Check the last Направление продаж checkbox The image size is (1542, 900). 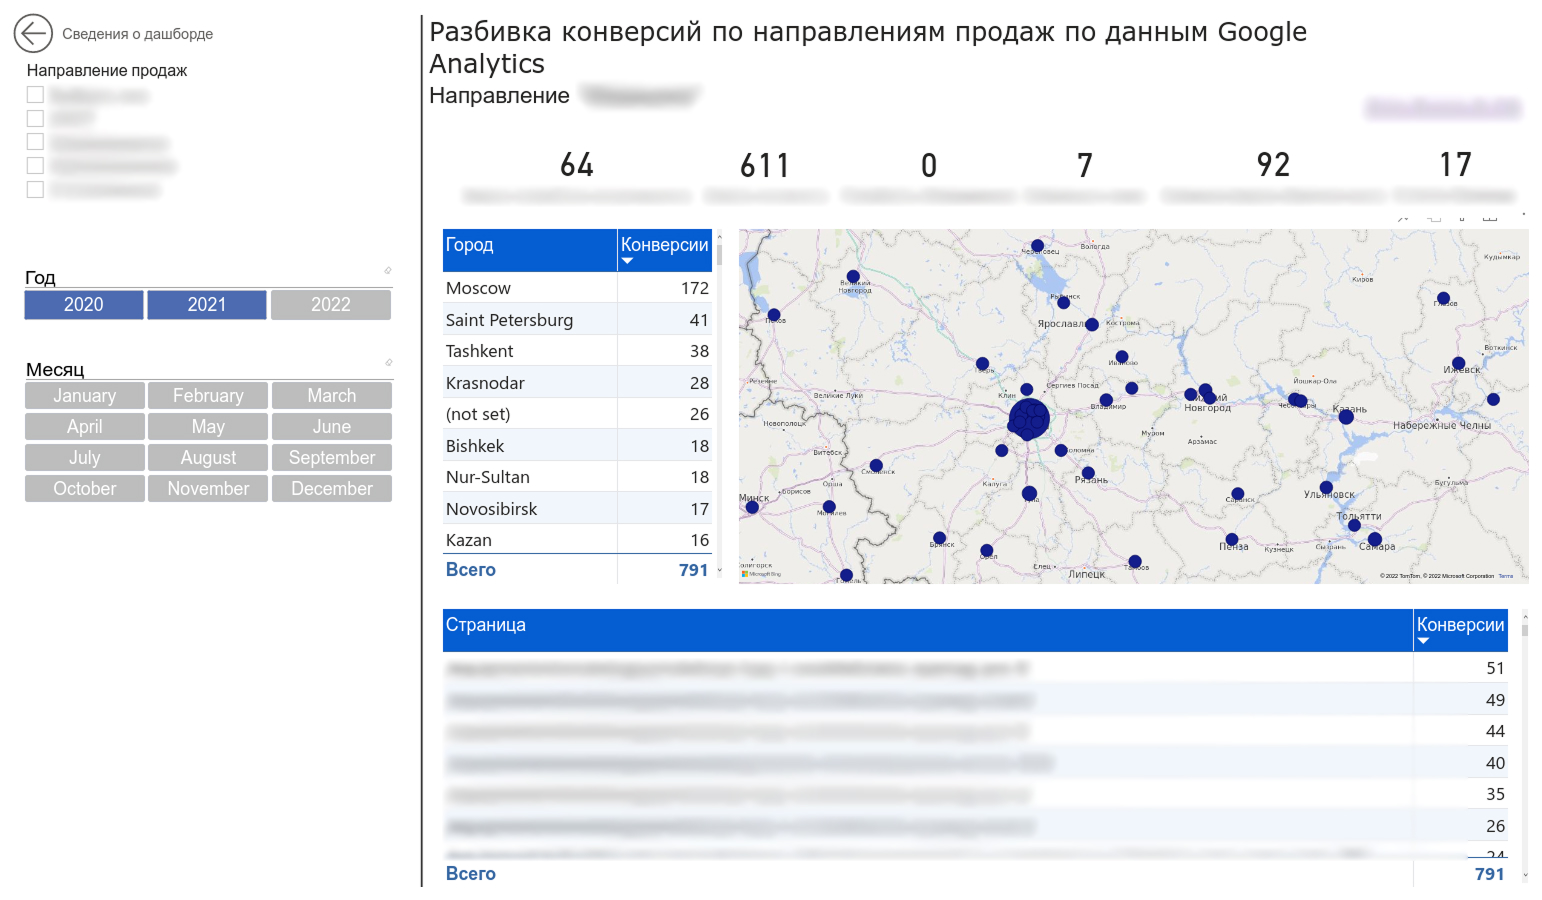tap(35, 189)
